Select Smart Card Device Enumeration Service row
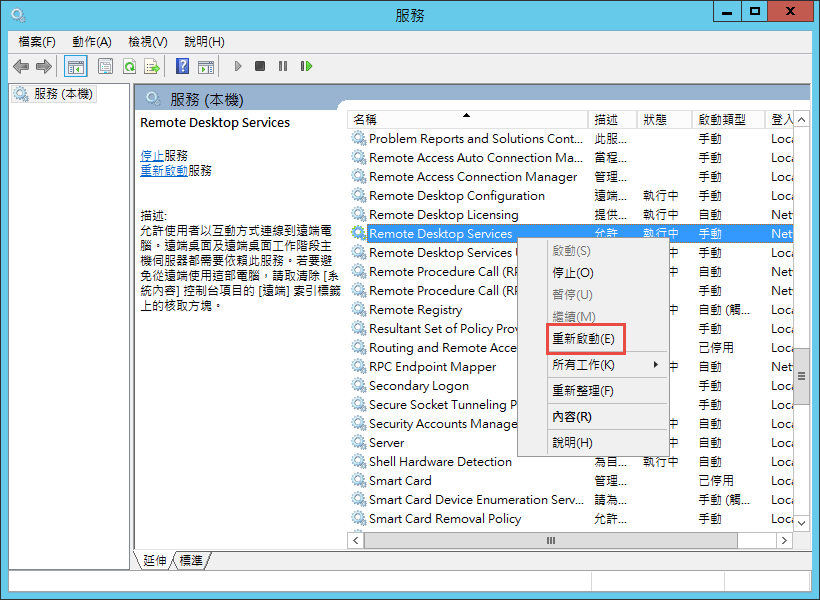 click(571, 500)
